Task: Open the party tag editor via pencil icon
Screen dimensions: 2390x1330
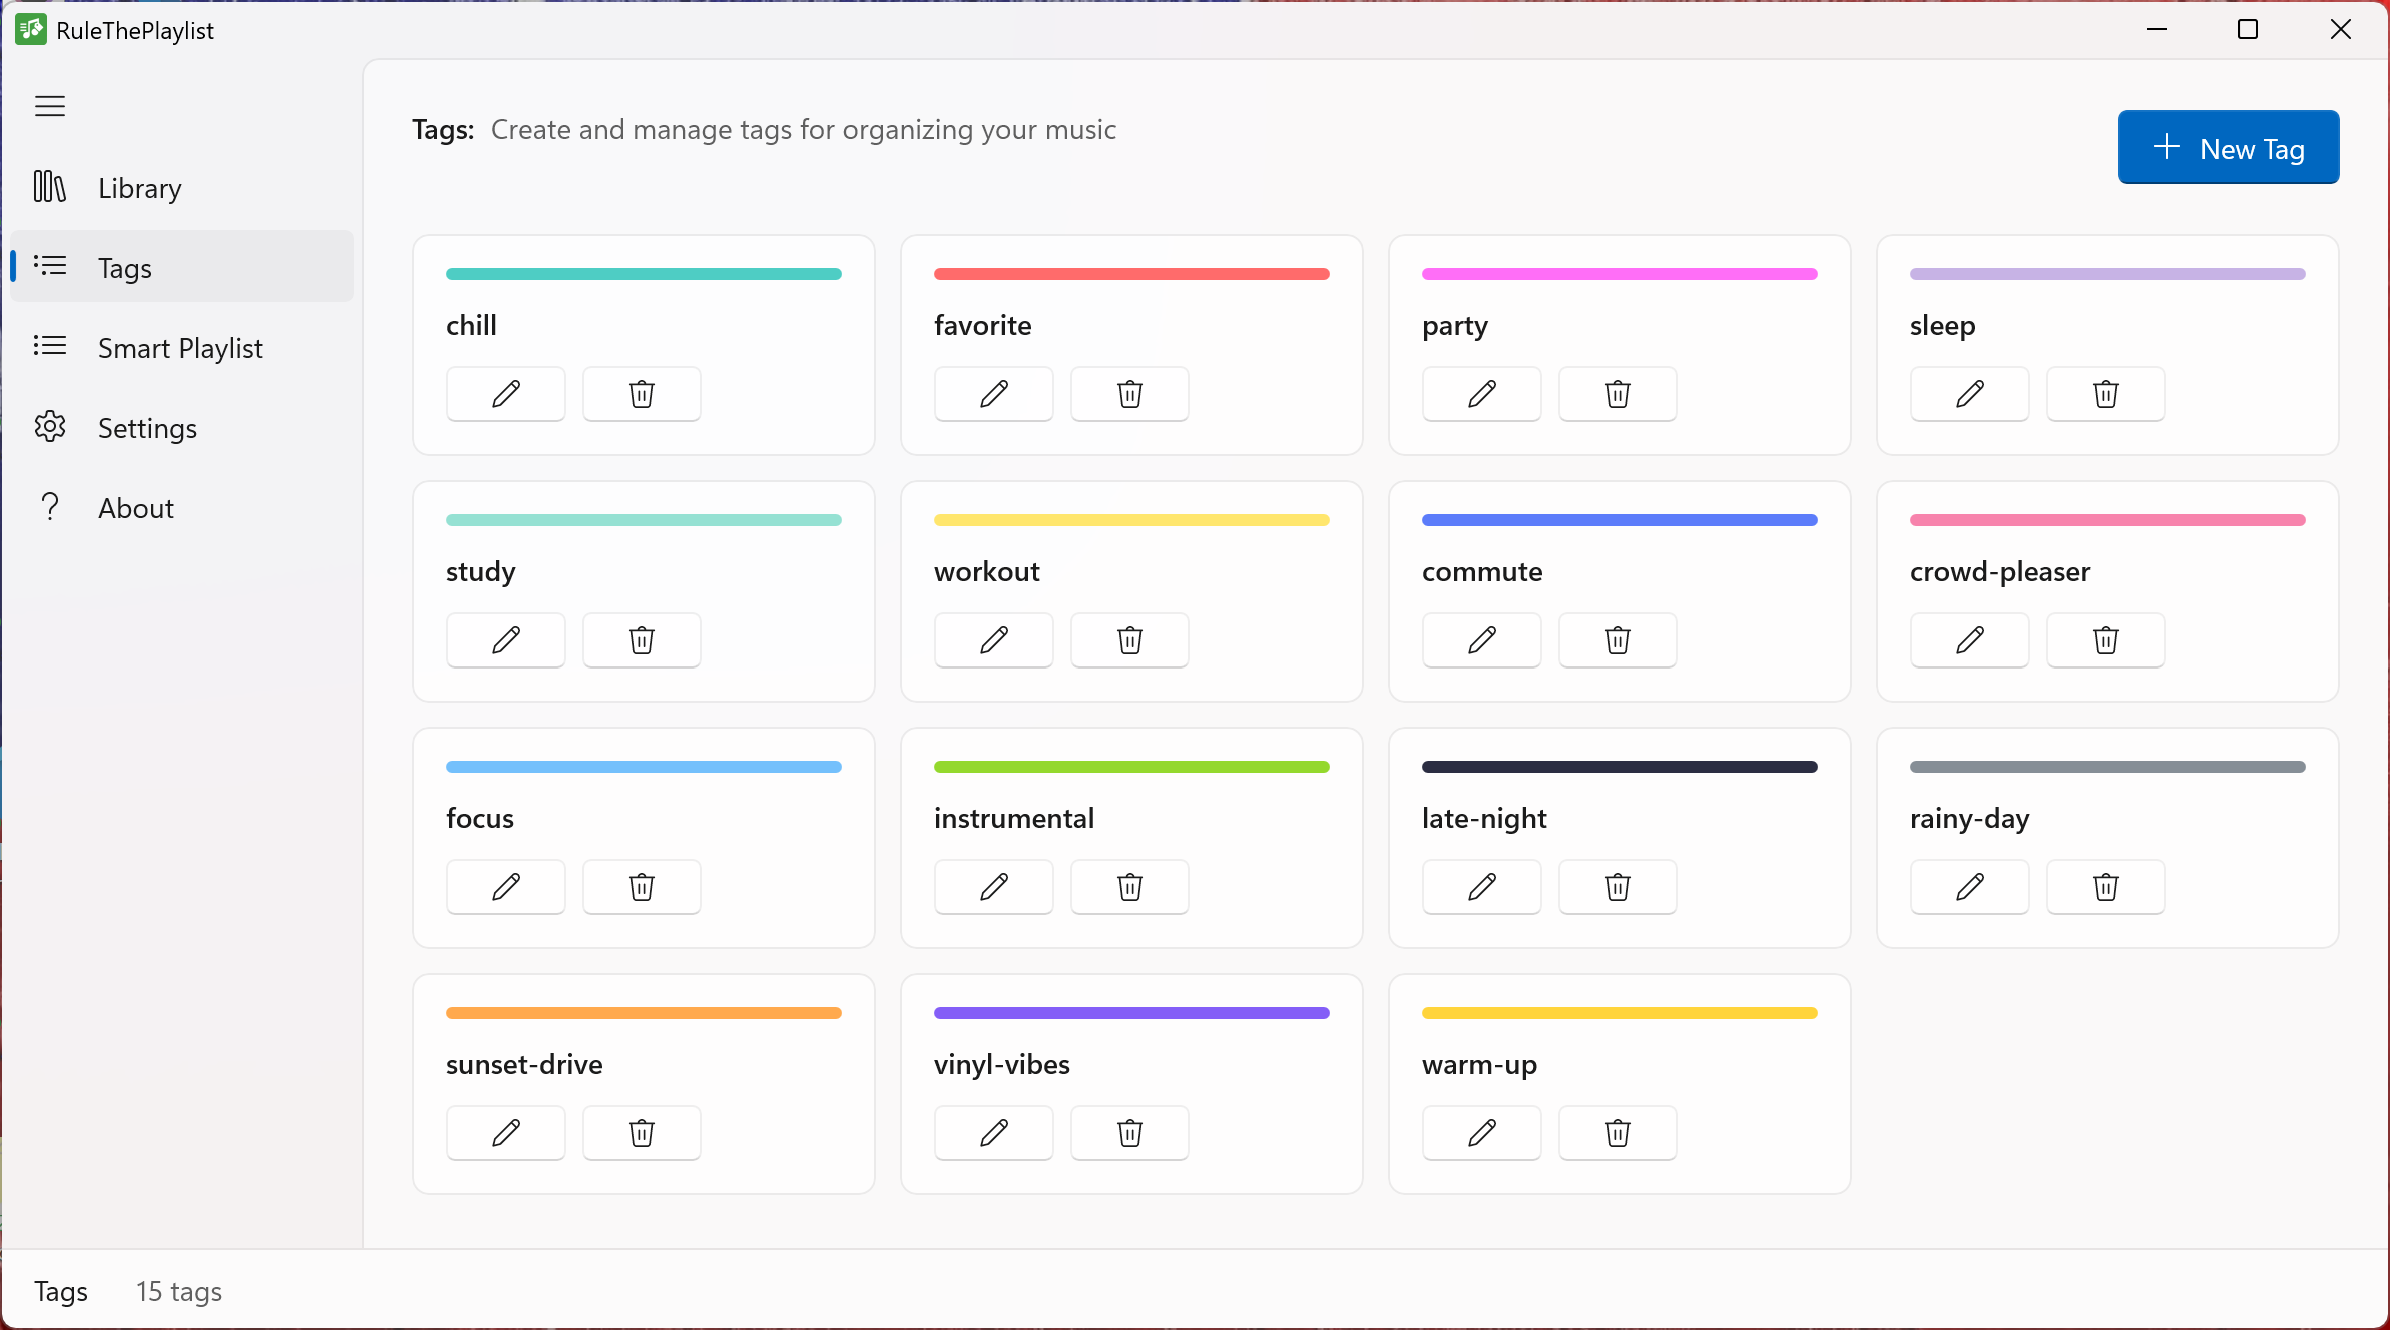Action: 1480,394
